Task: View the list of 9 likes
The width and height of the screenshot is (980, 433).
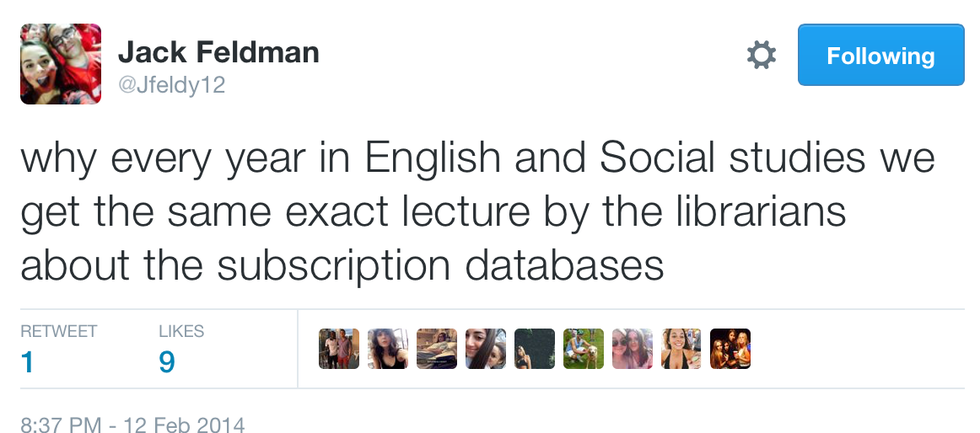Action: tap(167, 361)
